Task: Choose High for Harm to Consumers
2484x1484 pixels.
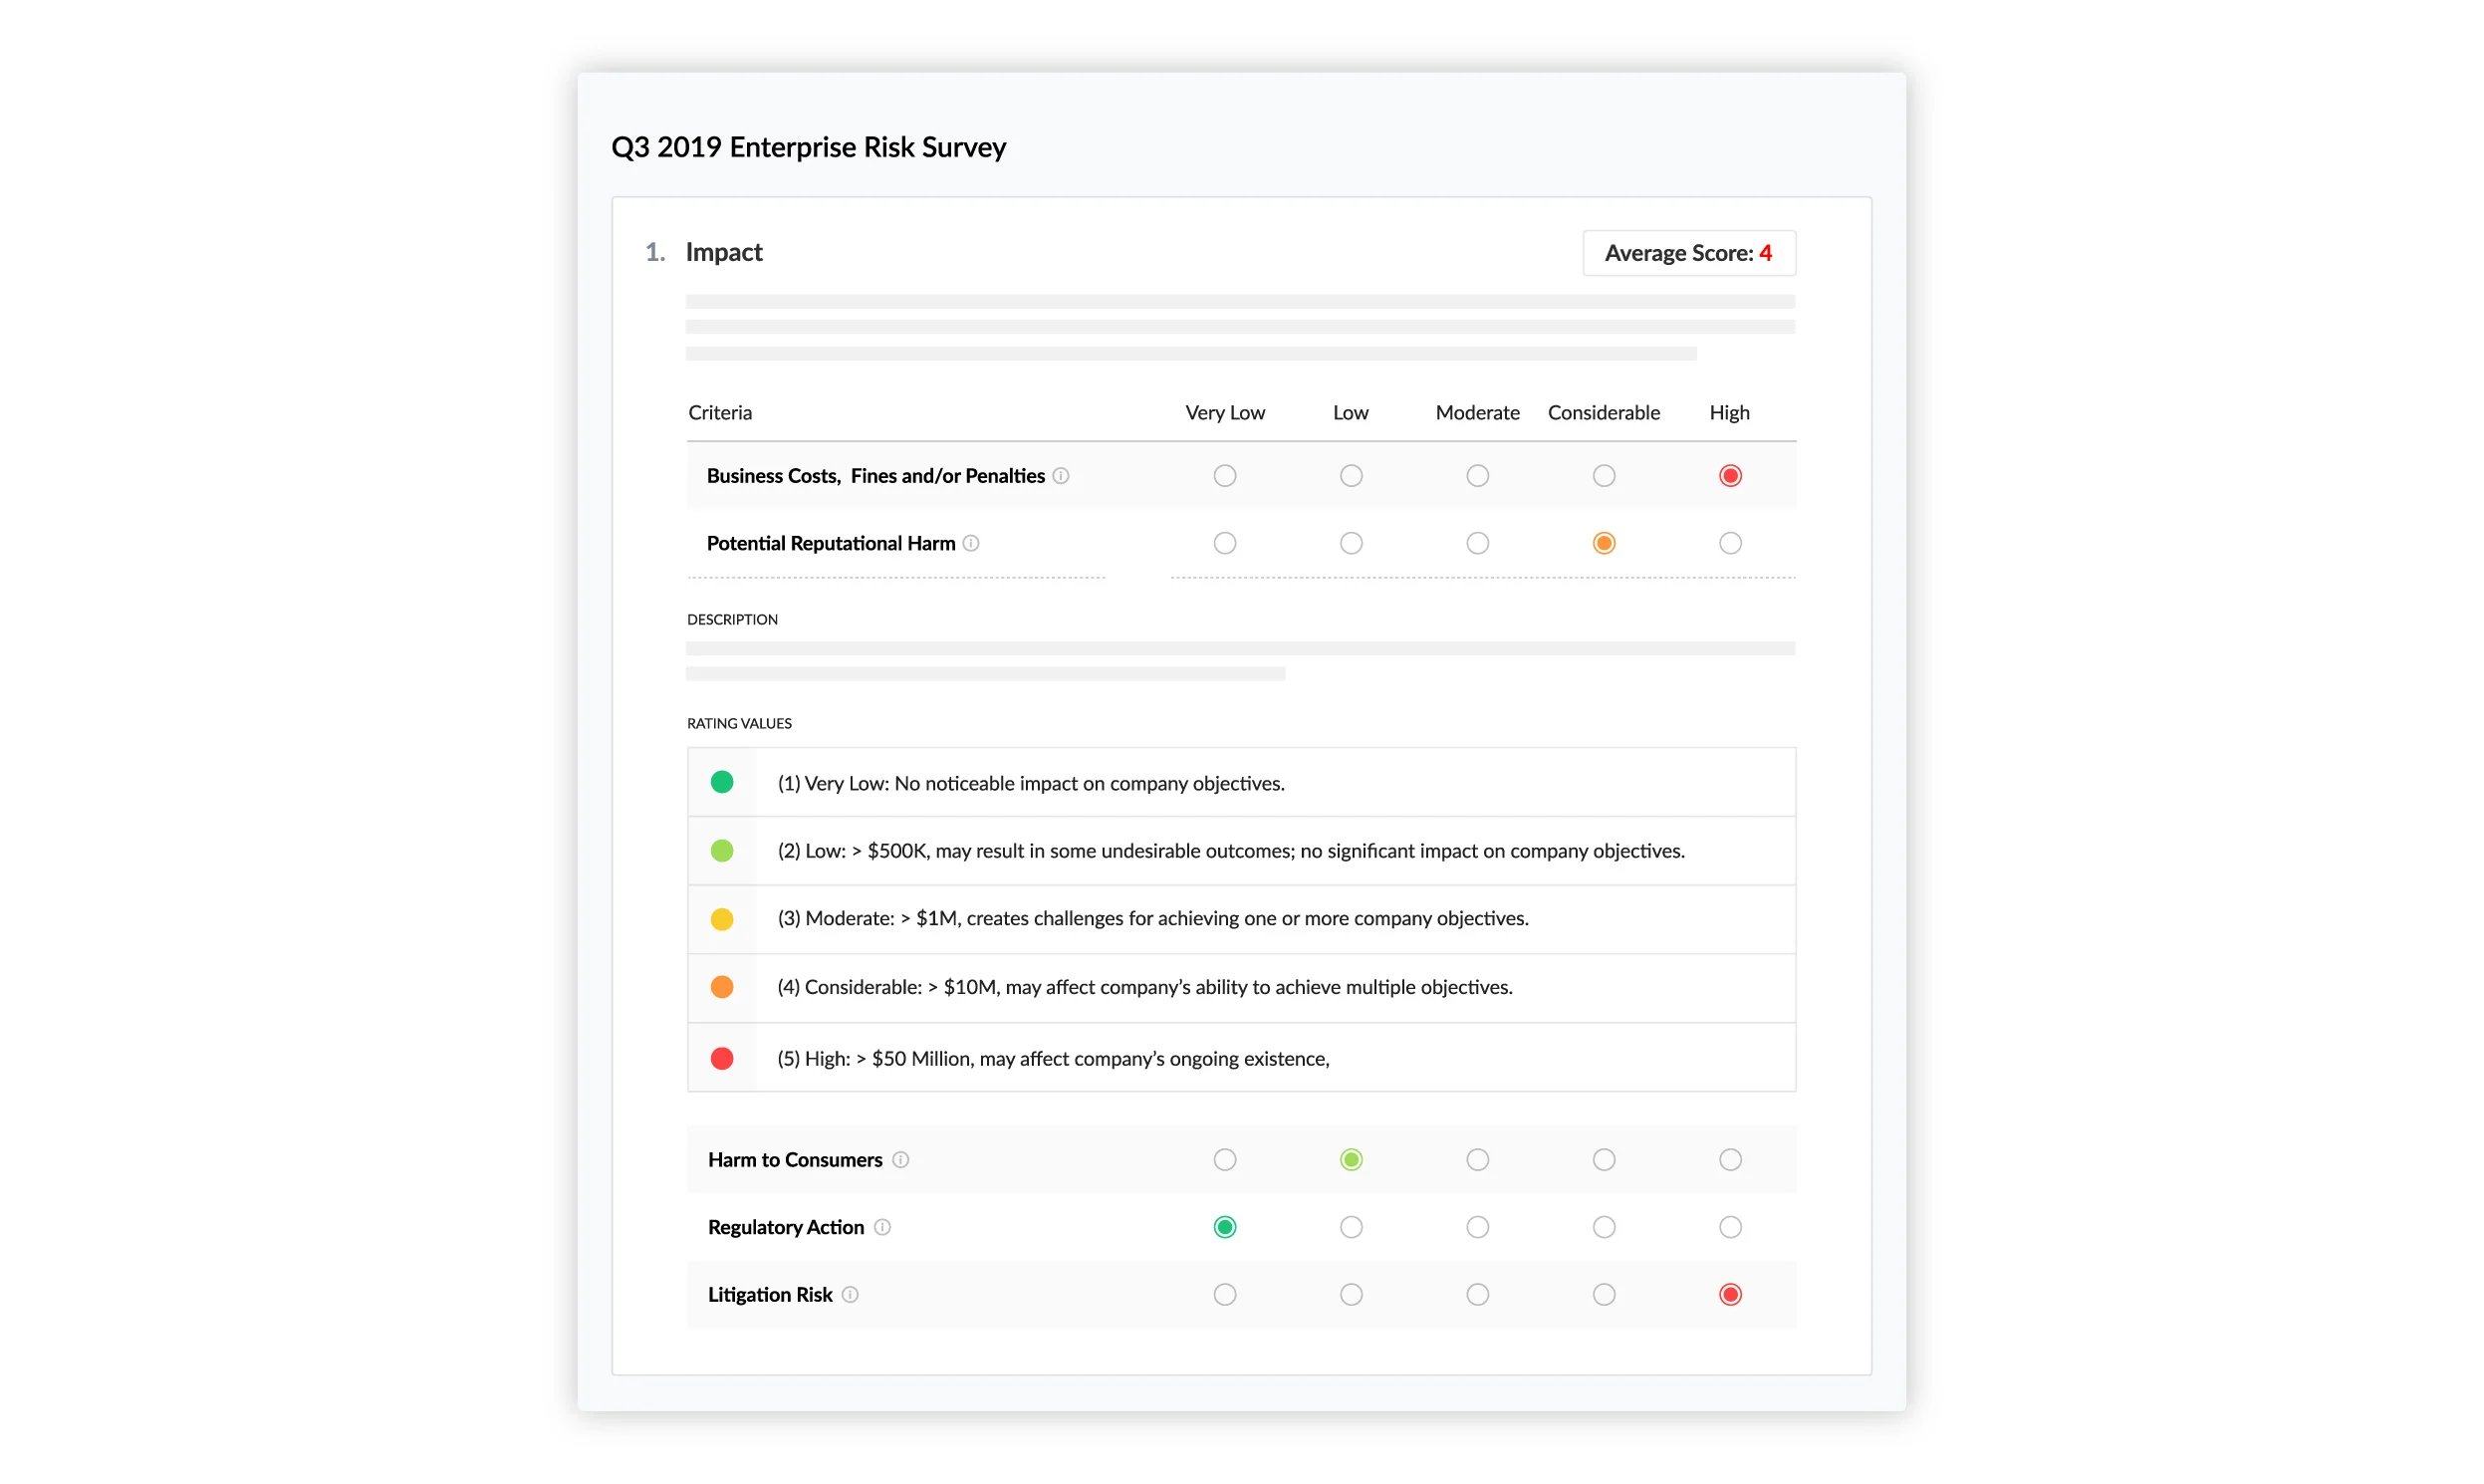Action: 1731,1160
